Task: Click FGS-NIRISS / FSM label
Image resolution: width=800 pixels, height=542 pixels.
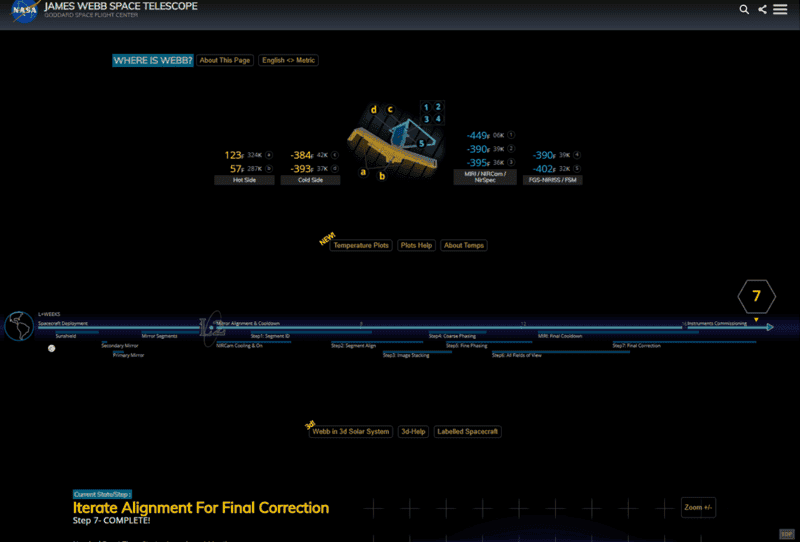Action: click(553, 180)
